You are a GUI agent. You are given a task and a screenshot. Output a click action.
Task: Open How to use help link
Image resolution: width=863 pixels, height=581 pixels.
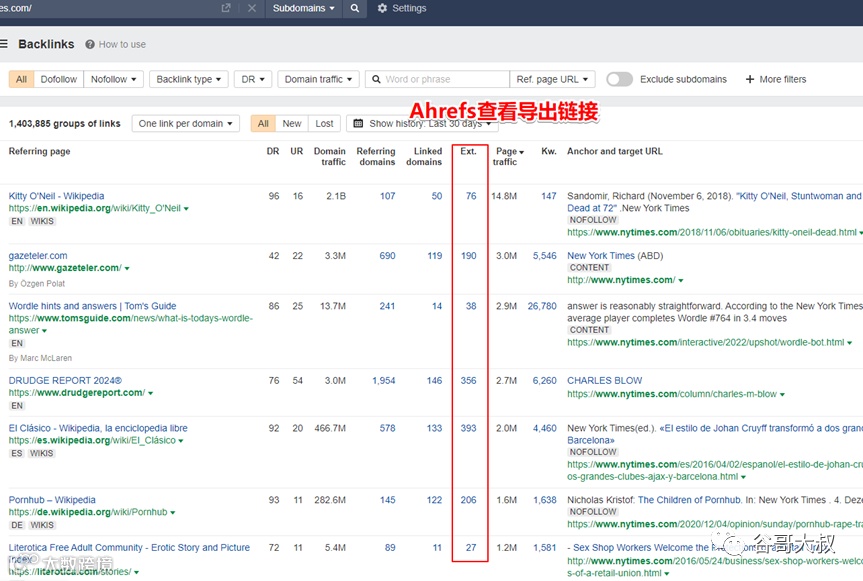click(x=122, y=45)
